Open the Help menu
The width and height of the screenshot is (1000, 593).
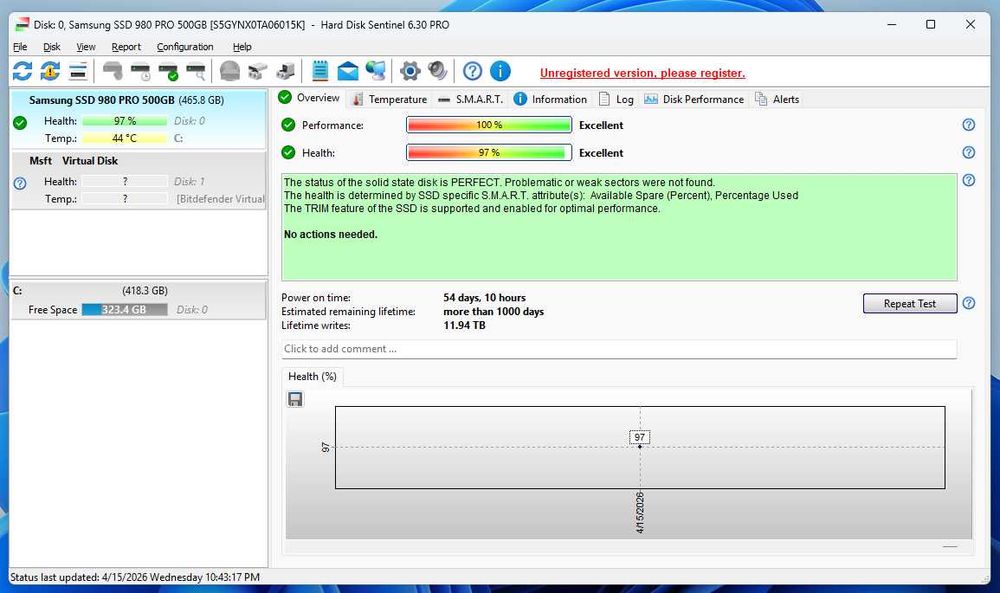242,47
